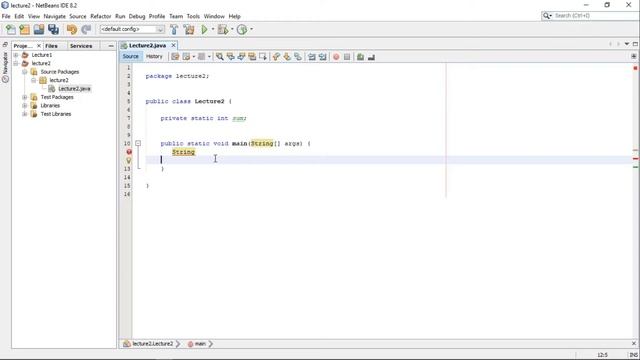Click the New File toolbar icon
Image resolution: width=640 pixels, height=360 pixels.
(11, 29)
